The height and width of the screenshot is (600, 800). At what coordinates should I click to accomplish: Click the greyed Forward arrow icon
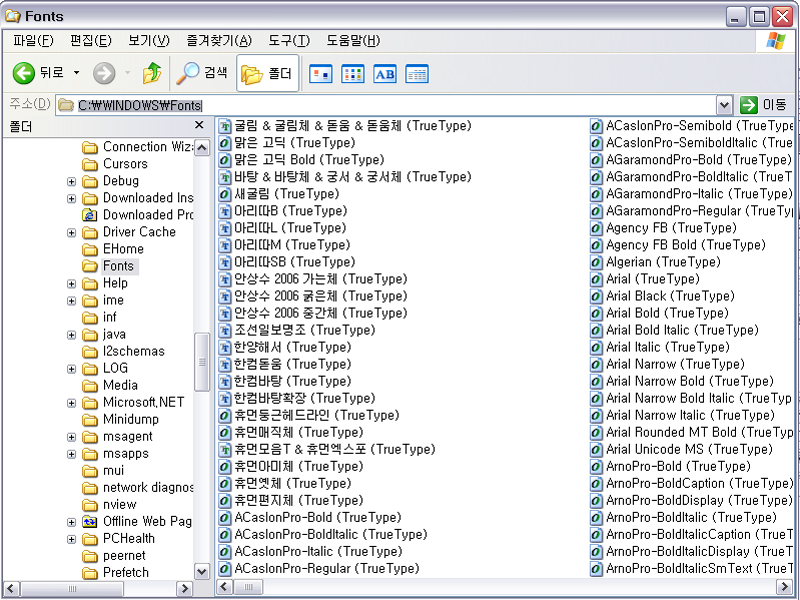[104, 73]
